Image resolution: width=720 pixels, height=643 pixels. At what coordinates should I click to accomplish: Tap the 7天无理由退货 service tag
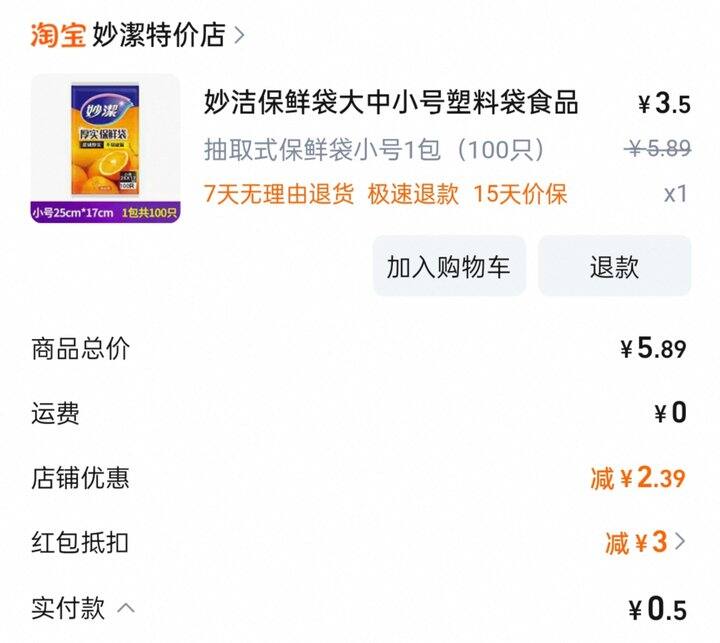click(279, 193)
